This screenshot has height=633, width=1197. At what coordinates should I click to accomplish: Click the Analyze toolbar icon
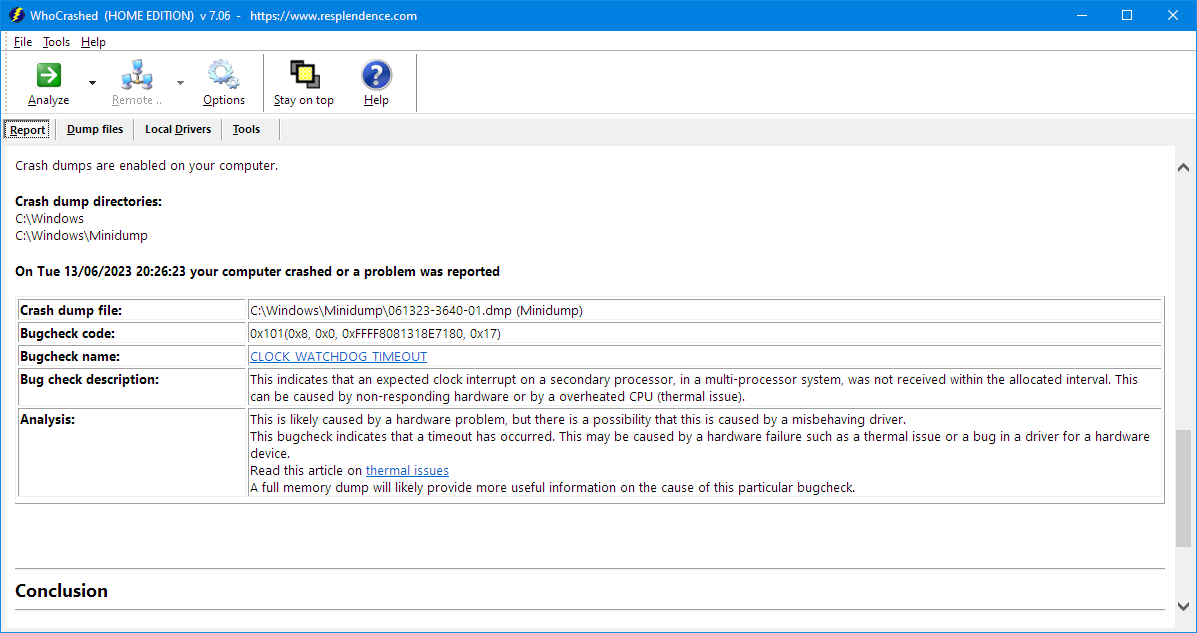point(49,76)
